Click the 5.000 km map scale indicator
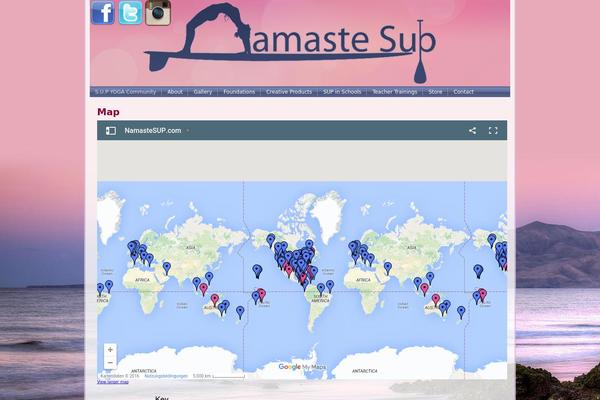This screenshot has width=600, height=400. point(218,376)
